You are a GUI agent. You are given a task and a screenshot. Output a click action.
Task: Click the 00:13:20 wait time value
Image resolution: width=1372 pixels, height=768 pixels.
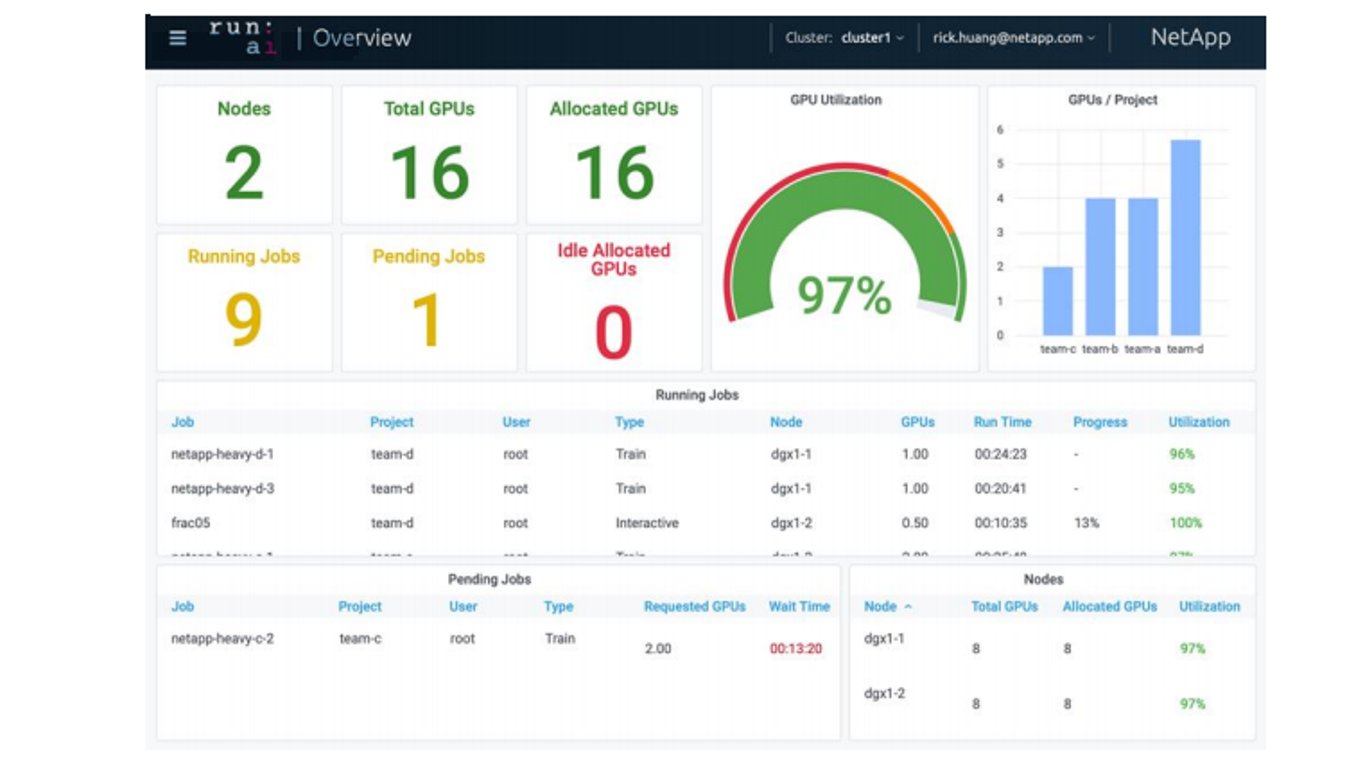[x=796, y=649]
